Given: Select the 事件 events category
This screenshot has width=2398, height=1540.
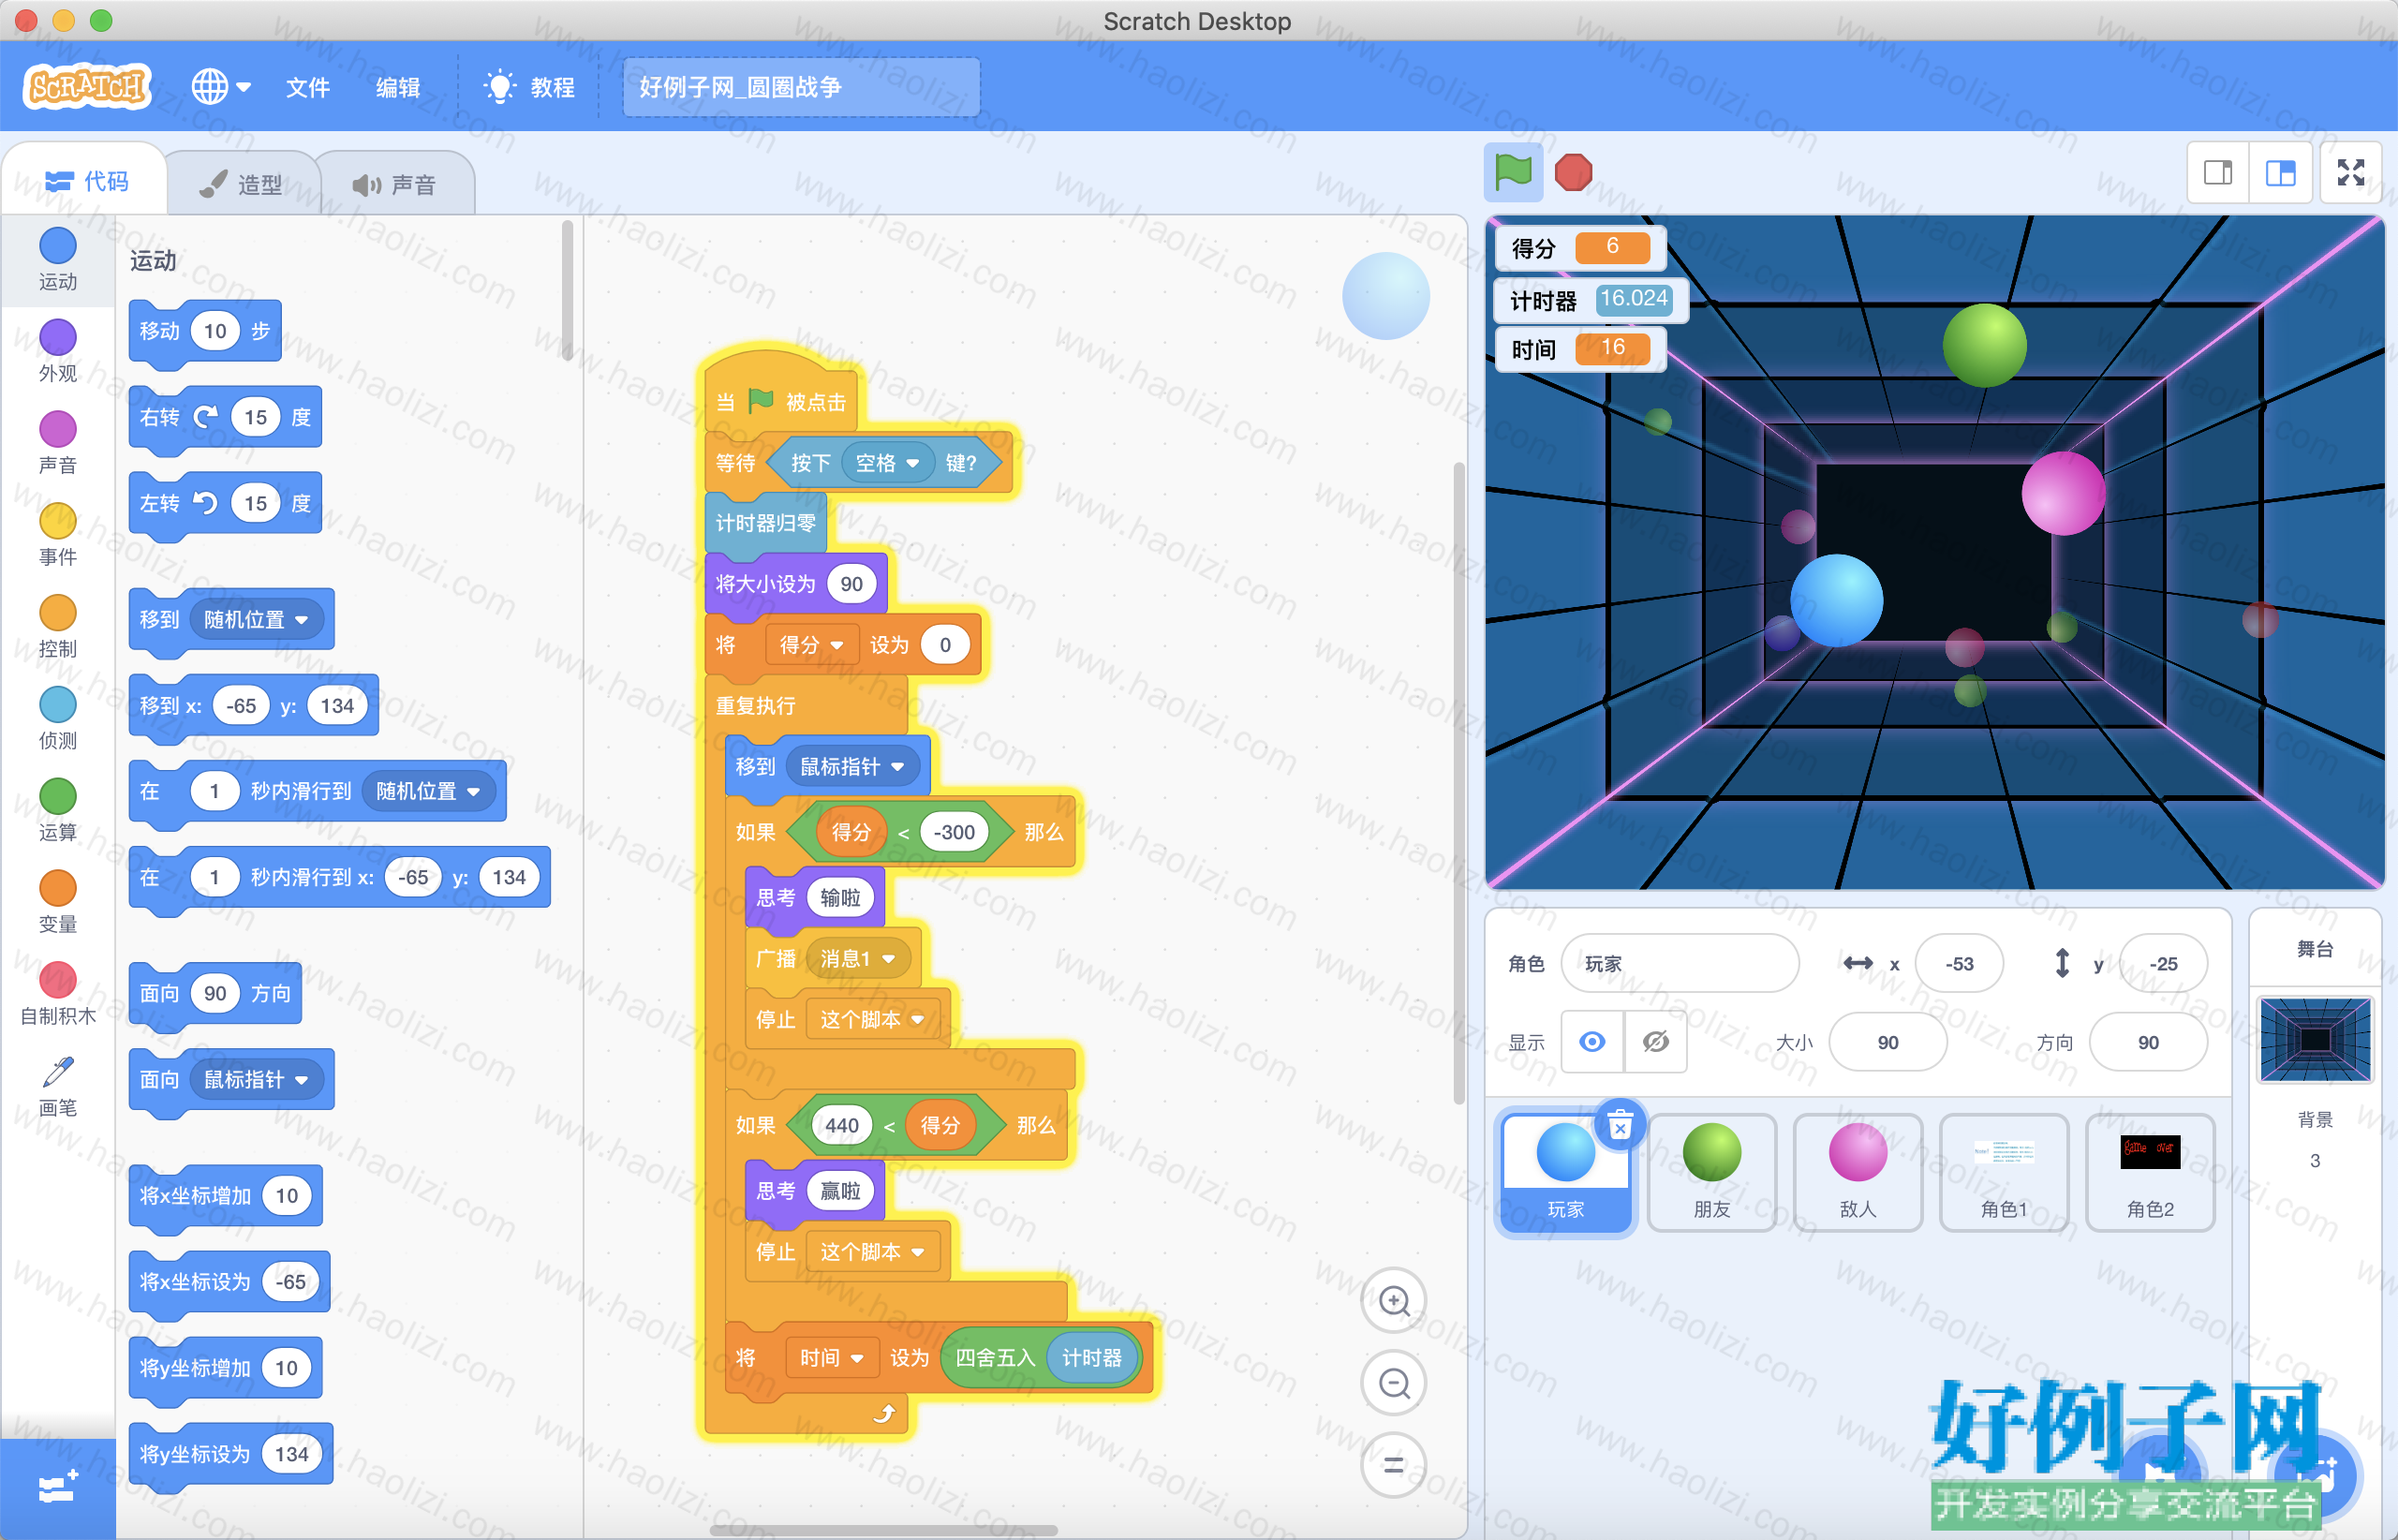Looking at the screenshot, I should click(x=58, y=535).
